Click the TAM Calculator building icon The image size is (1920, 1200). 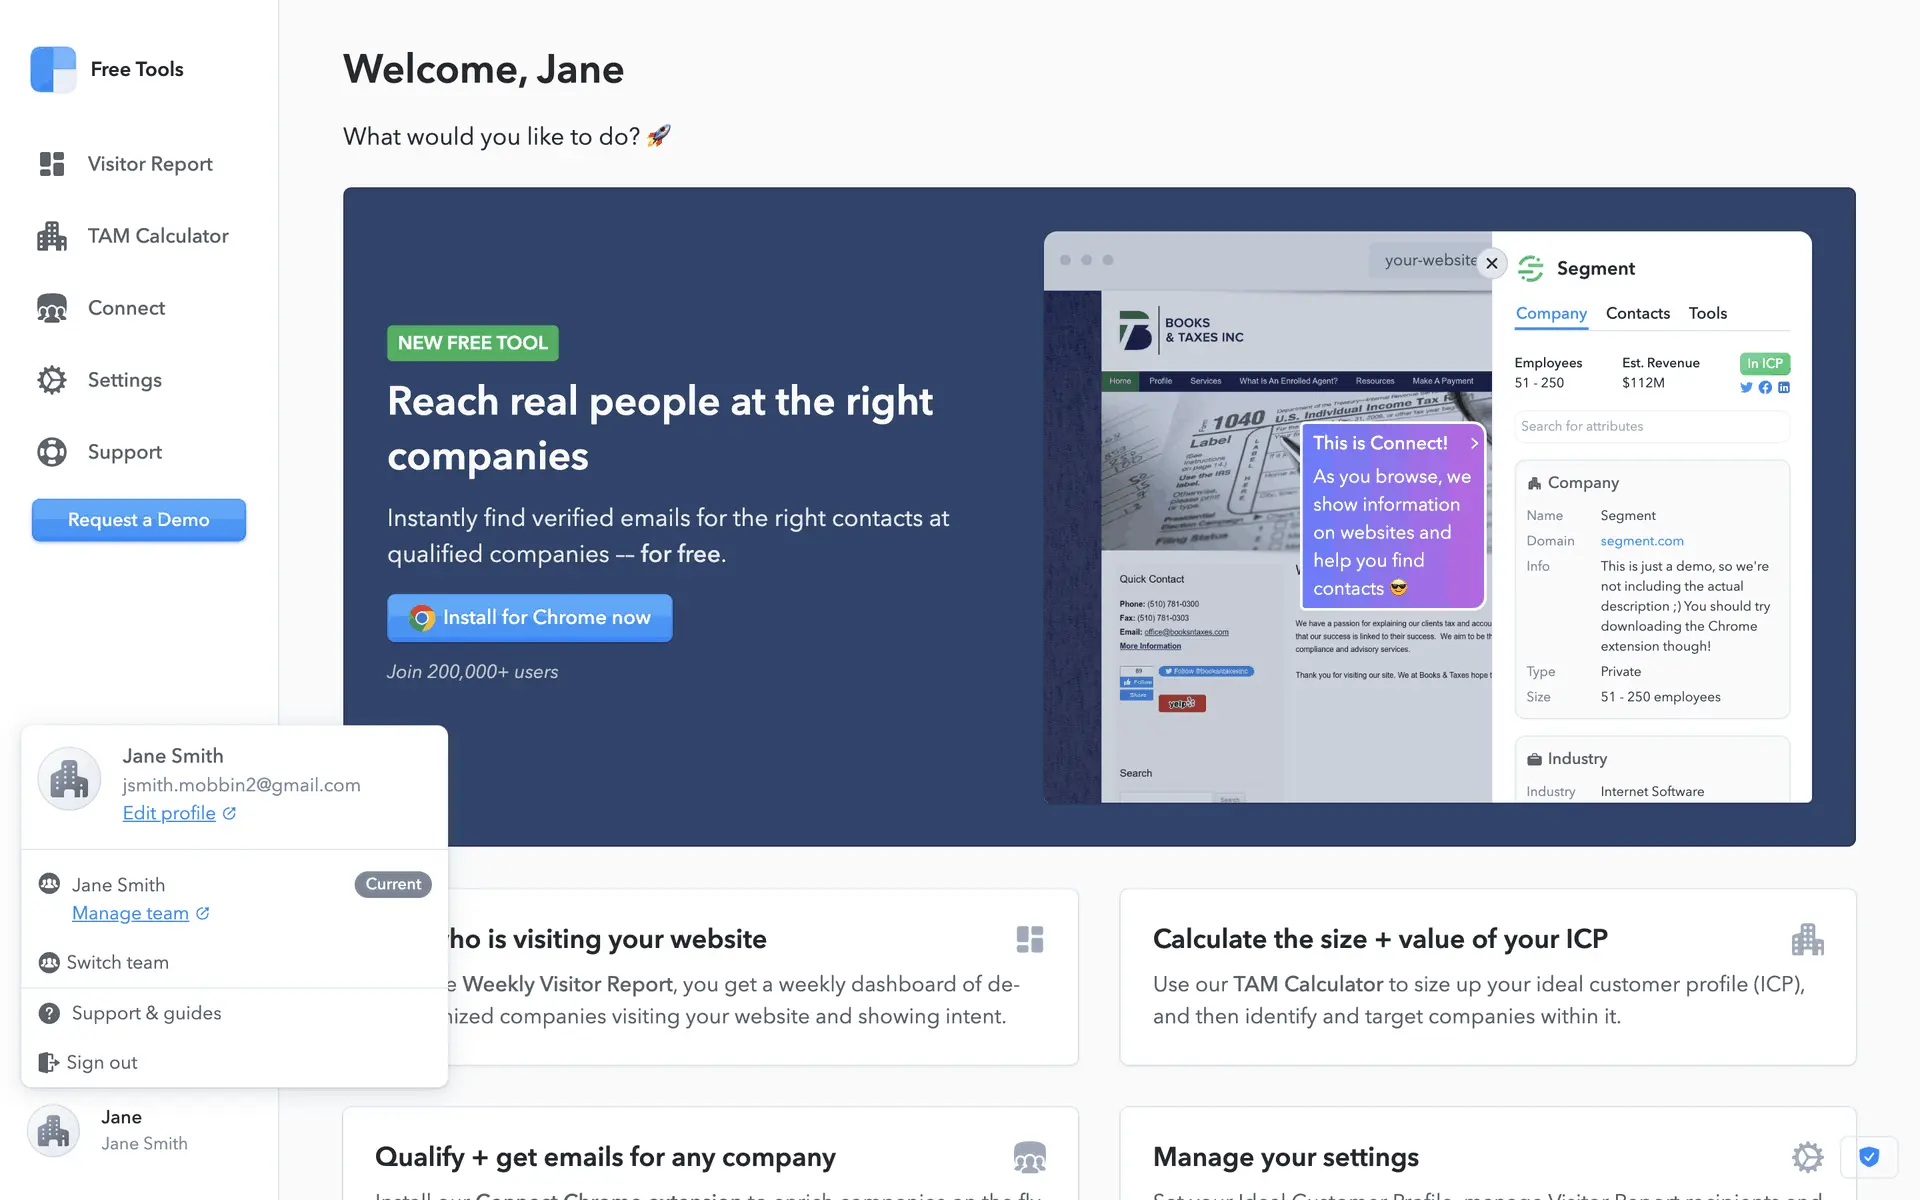52,236
